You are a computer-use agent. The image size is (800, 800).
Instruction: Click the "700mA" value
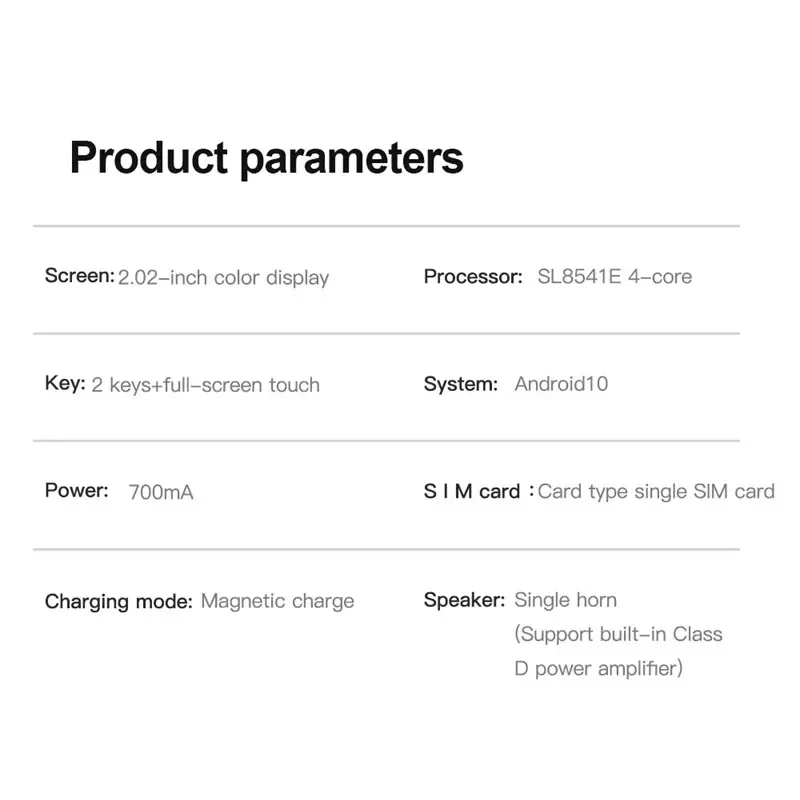coord(161,492)
